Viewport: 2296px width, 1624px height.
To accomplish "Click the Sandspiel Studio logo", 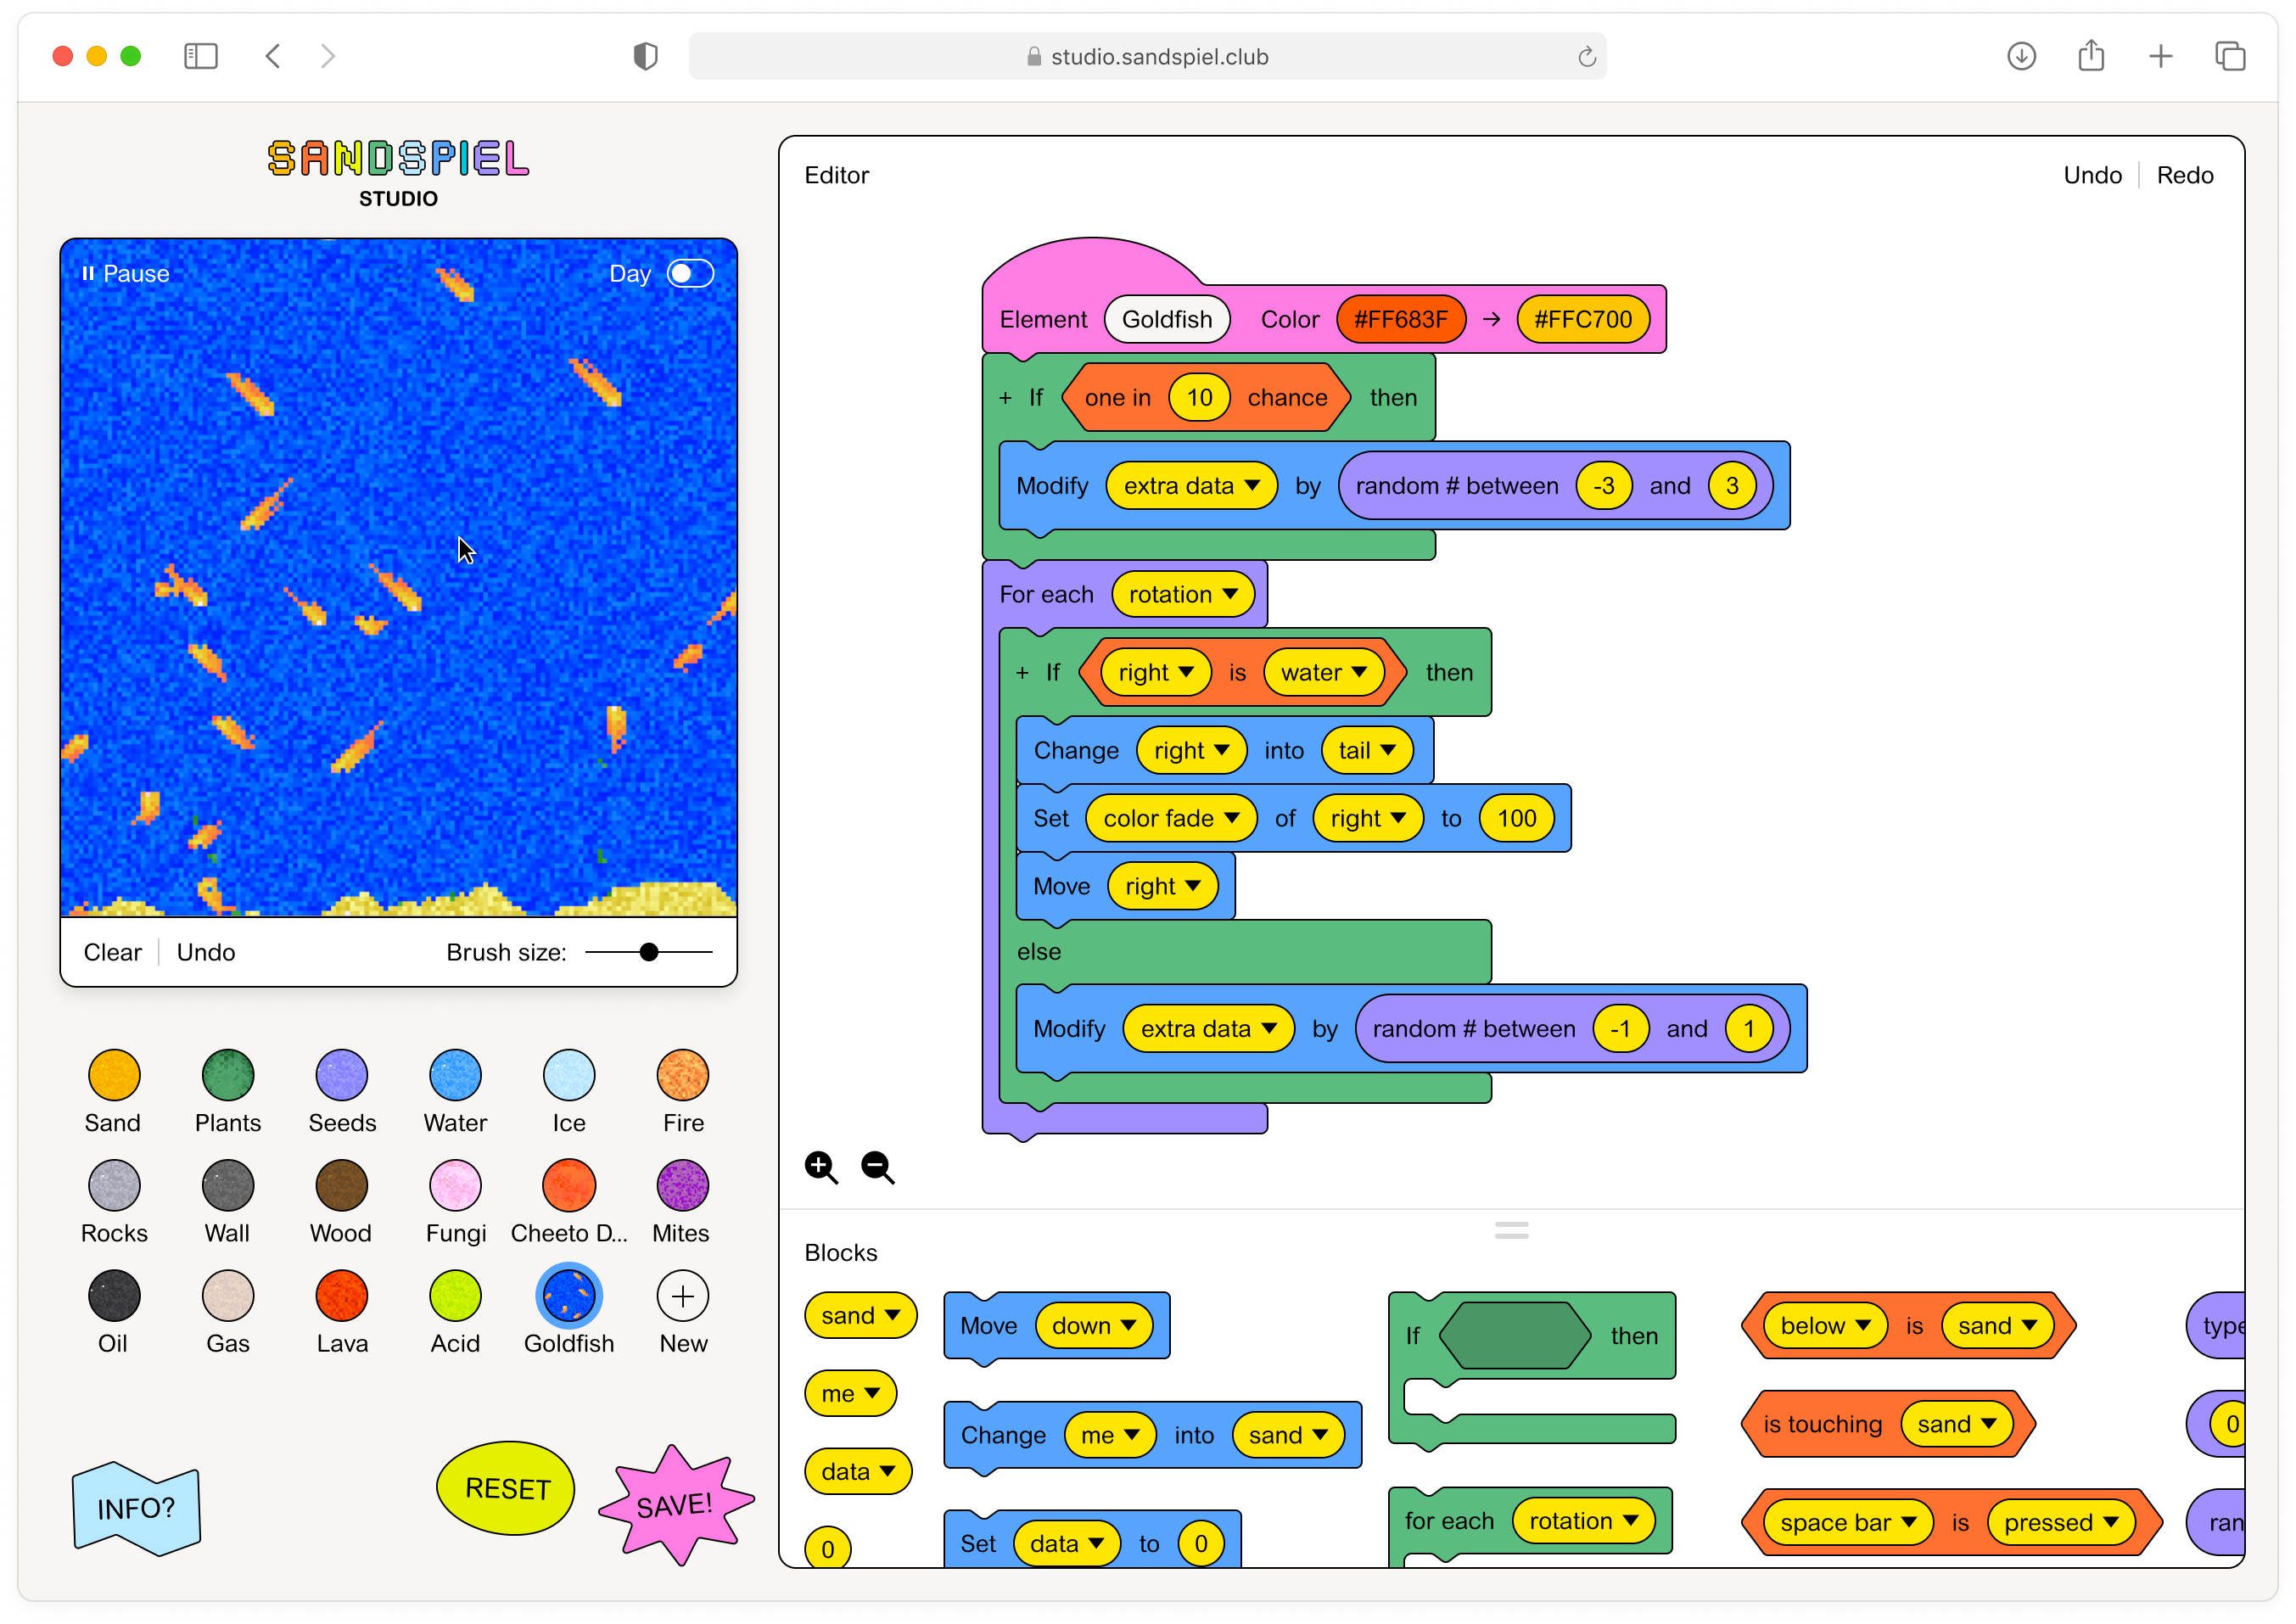I will (398, 173).
